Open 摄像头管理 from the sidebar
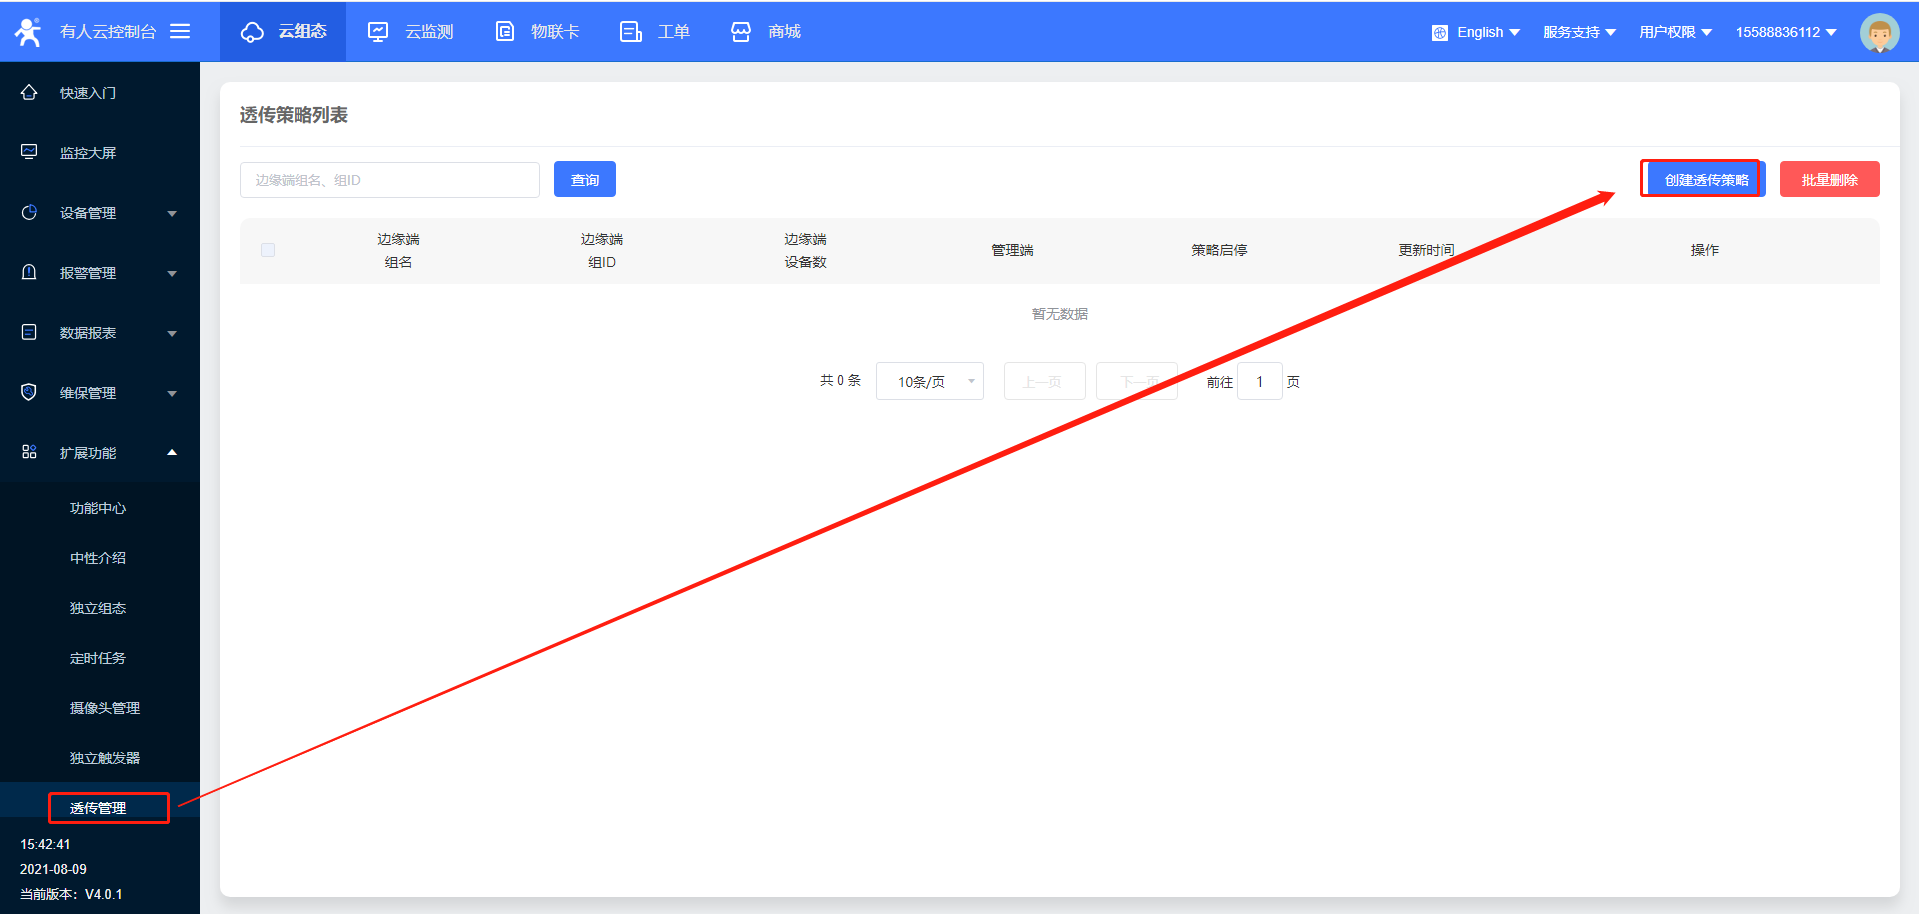 pos(105,708)
